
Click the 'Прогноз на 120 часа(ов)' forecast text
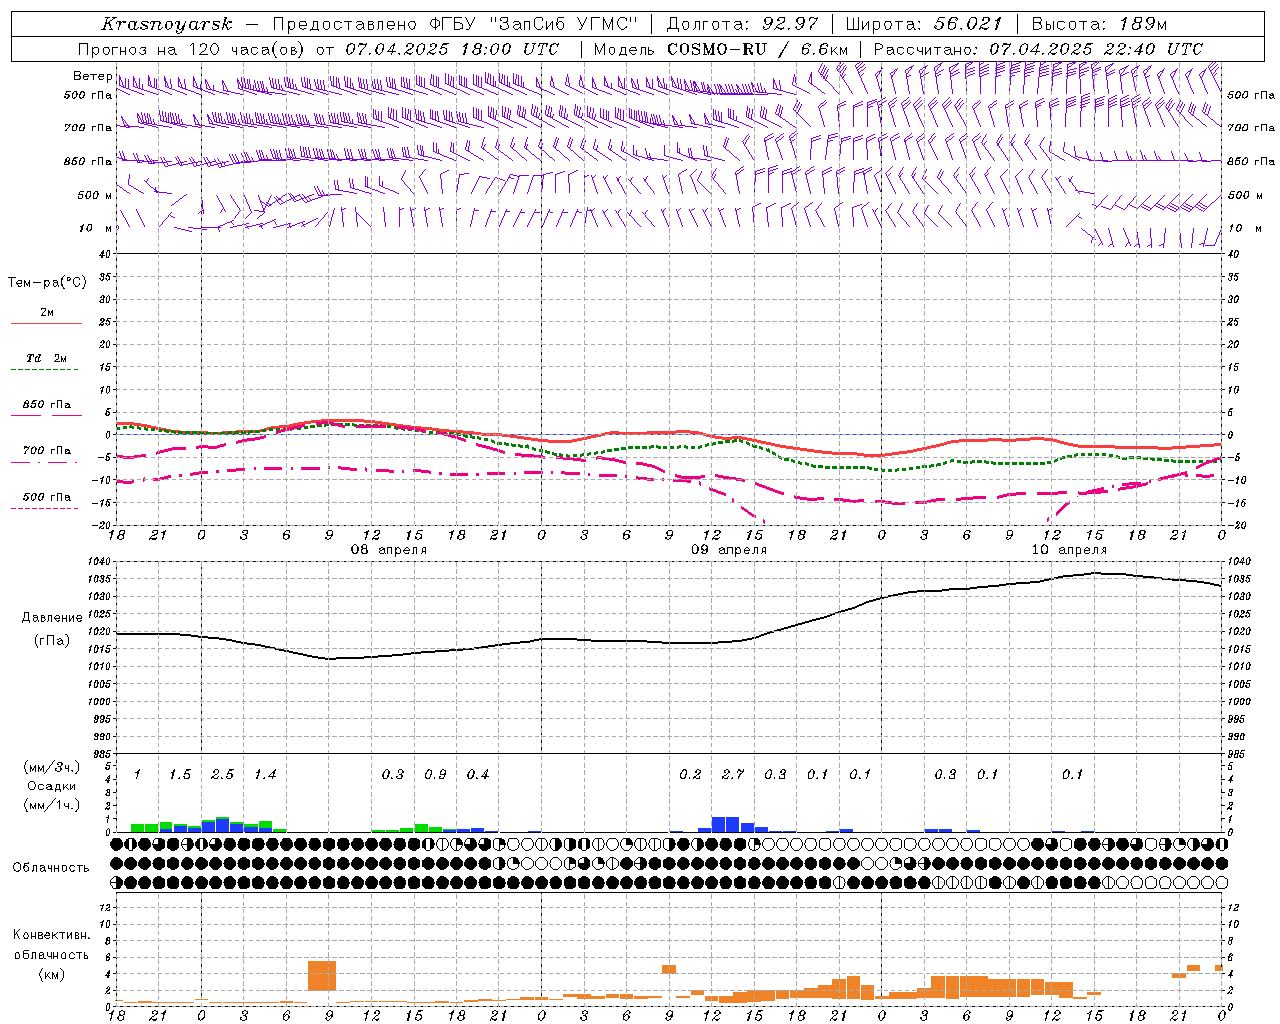pyautogui.click(x=191, y=49)
